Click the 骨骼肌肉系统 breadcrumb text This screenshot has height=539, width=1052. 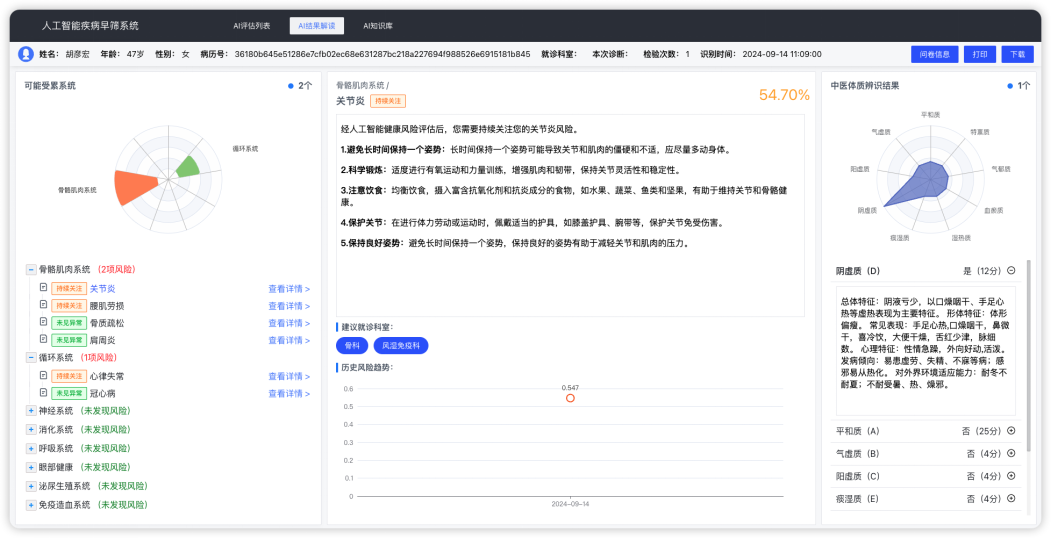tap(360, 85)
